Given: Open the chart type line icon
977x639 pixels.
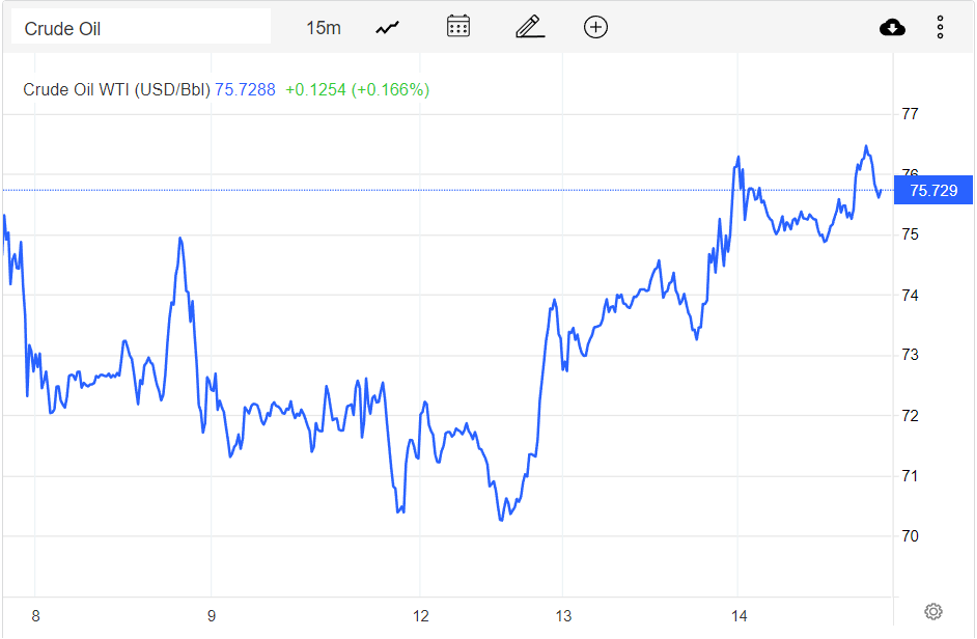Looking at the screenshot, I should tap(388, 28).
